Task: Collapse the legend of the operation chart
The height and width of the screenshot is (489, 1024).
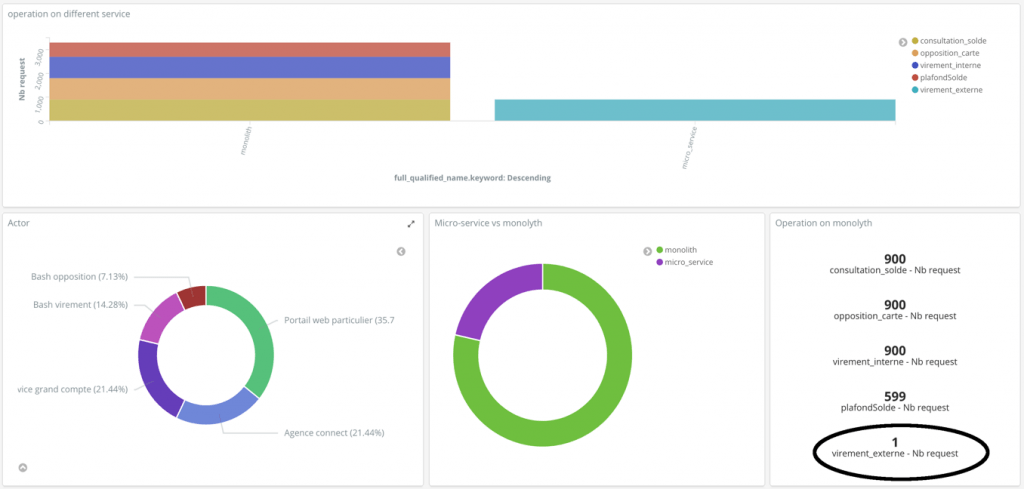Action: click(x=903, y=42)
